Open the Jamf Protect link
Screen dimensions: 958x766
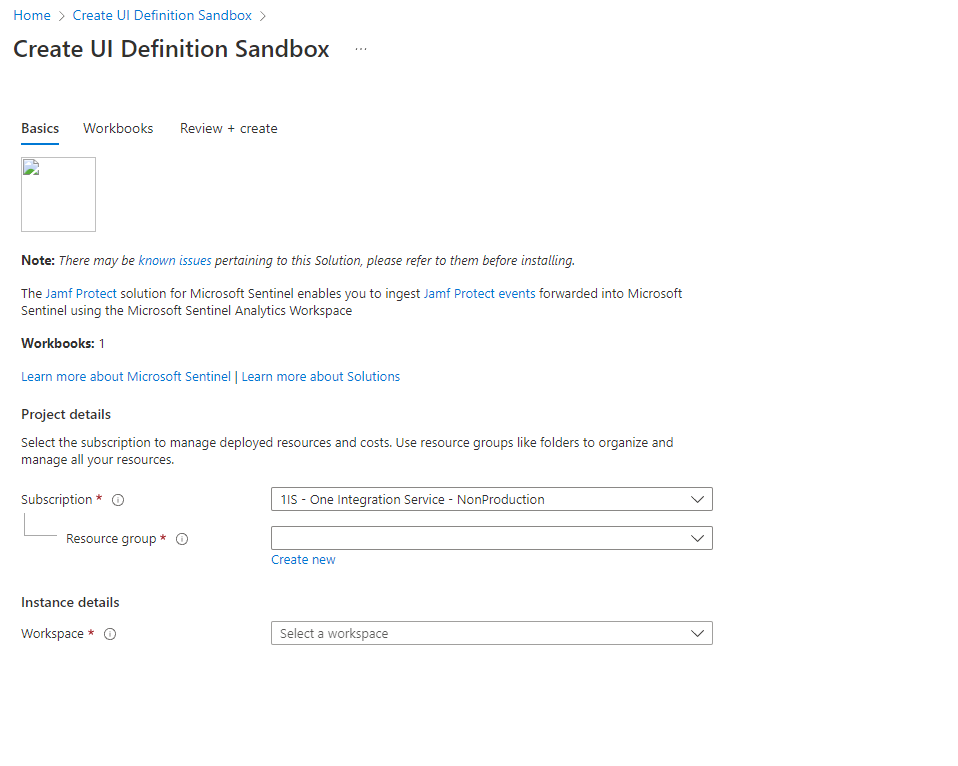point(81,293)
